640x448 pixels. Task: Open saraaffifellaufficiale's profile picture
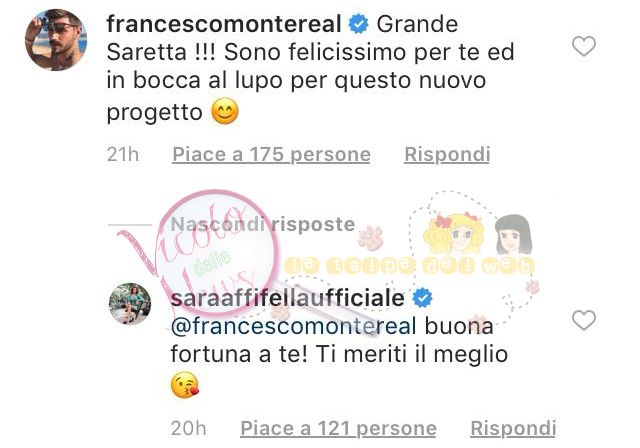click(130, 304)
